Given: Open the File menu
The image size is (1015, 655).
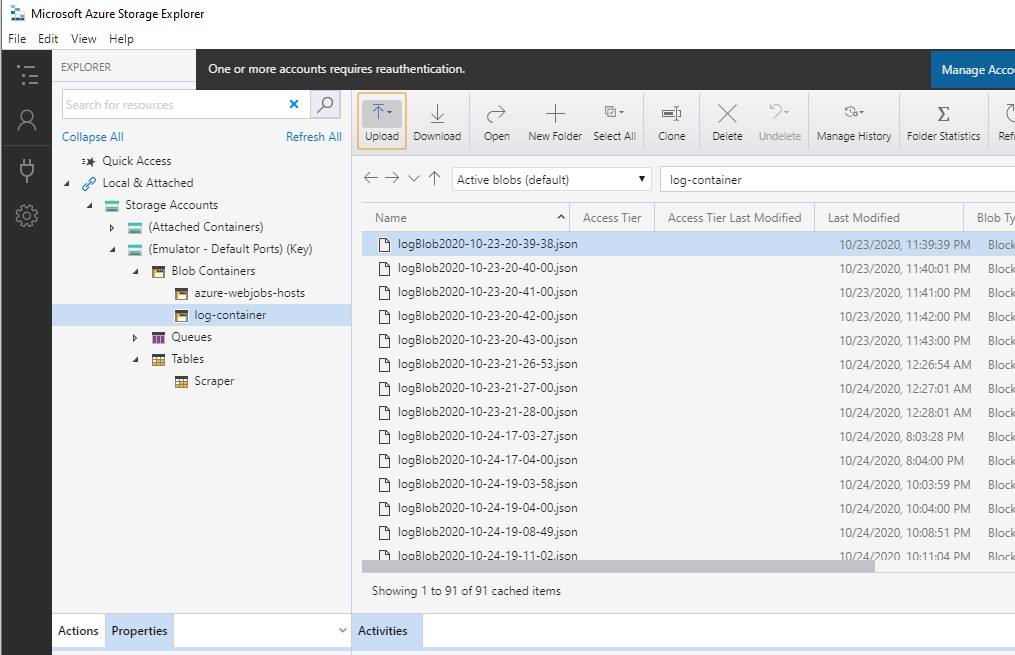Looking at the screenshot, I should click(17, 39).
